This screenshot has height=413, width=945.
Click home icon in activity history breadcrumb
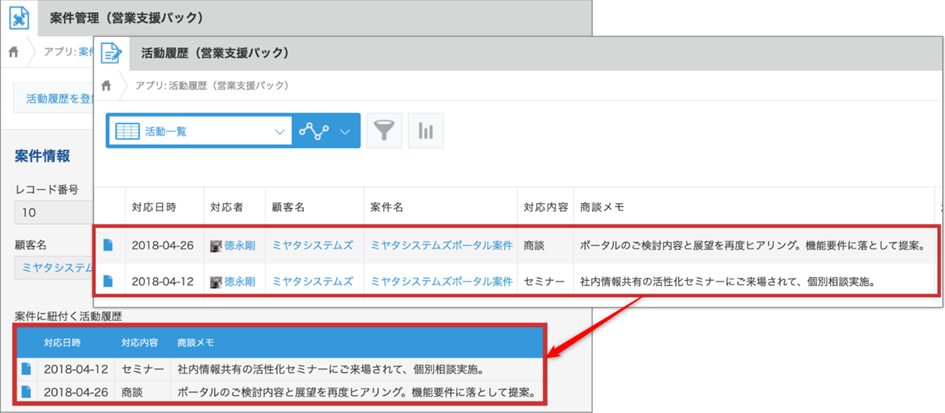[107, 85]
